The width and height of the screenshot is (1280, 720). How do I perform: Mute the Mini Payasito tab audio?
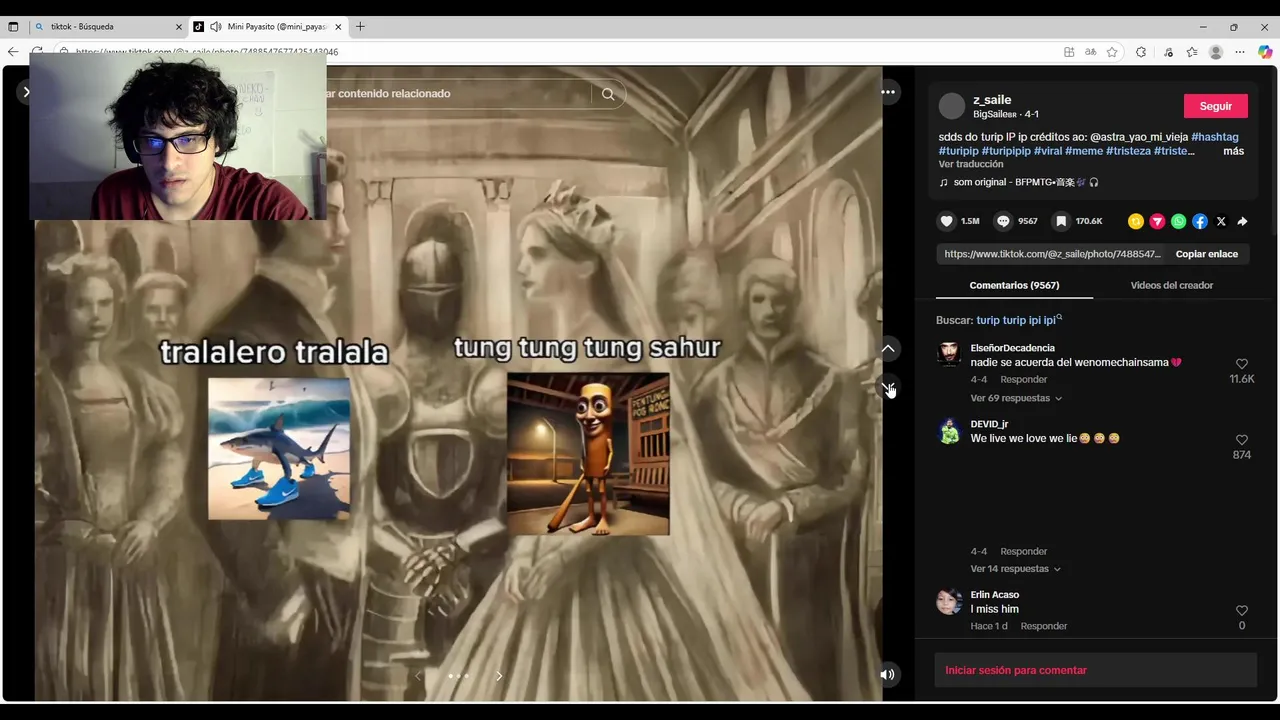(215, 26)
